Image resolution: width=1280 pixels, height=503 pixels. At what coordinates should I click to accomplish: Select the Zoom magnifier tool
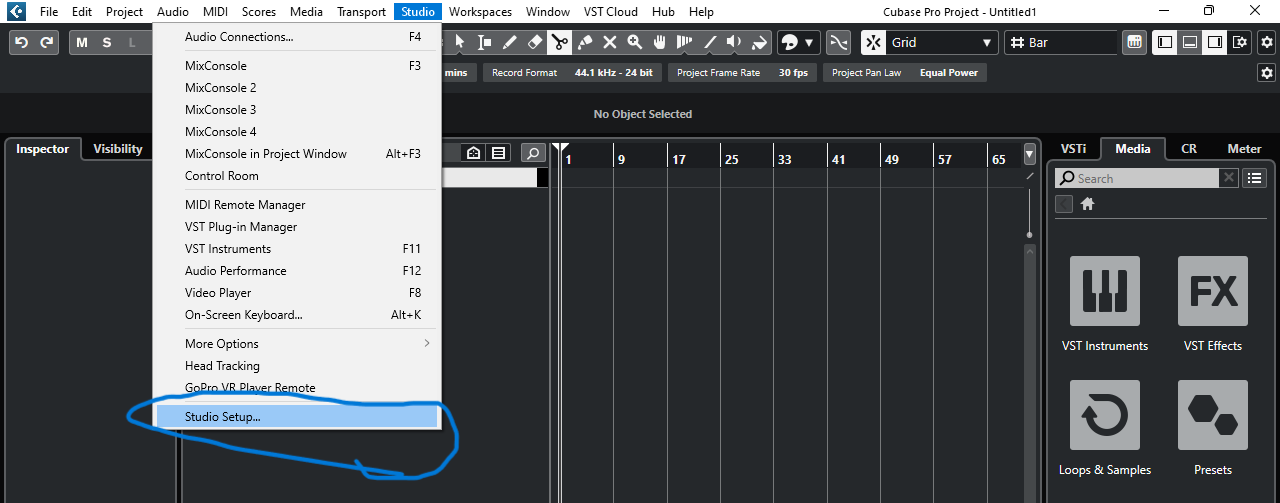(x=634, y=42)
